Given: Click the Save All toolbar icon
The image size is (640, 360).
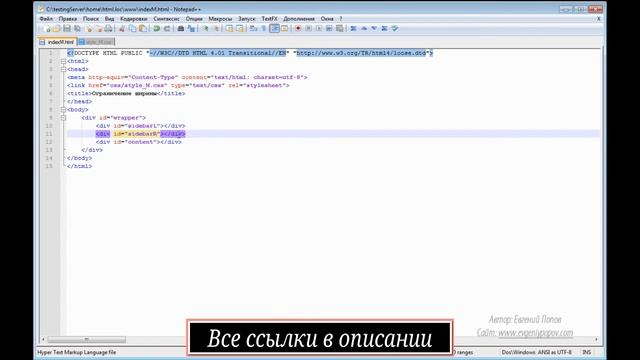Looking at the screenshot, I should [77, 29].
